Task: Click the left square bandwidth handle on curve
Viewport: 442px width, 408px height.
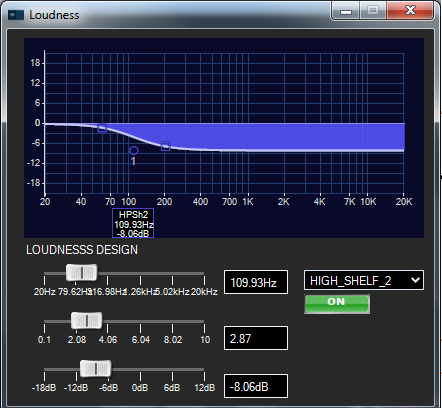Action: (x=102, y=128)
